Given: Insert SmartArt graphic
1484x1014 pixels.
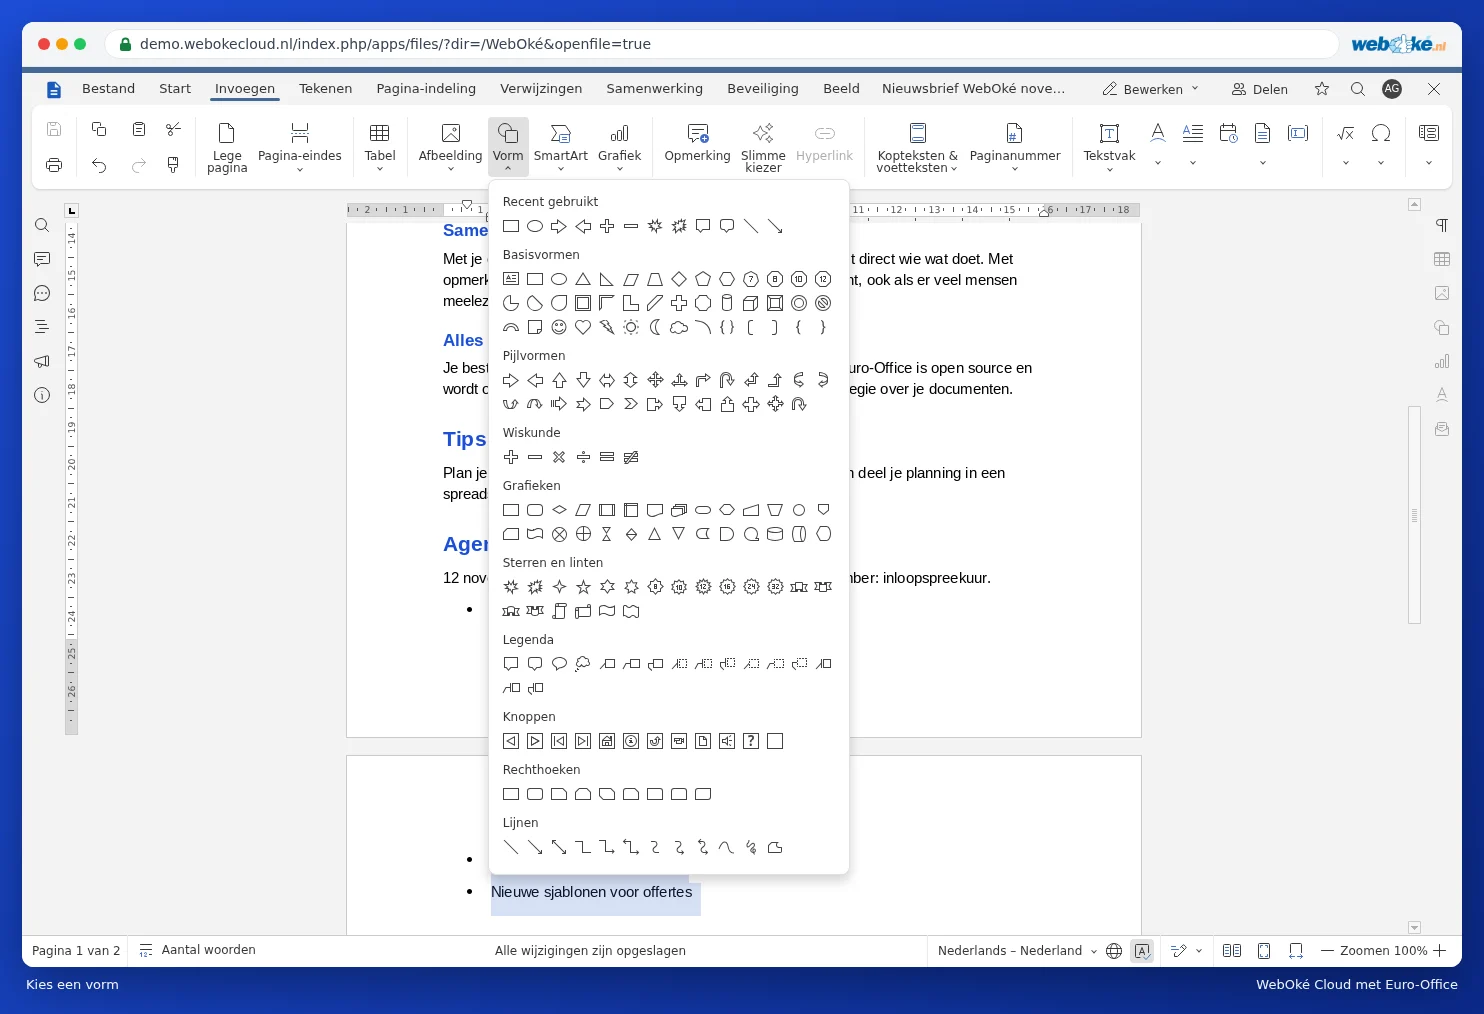Looking at the screenshot, I should (x=561, y=147).
